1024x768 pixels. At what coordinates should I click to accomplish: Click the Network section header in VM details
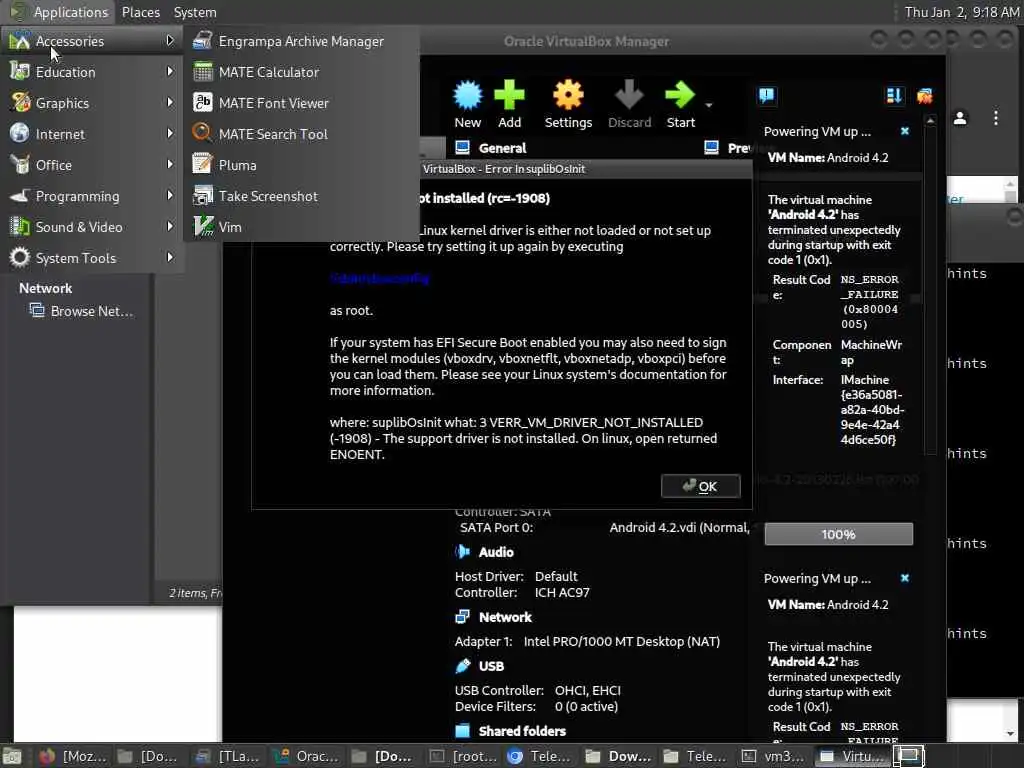505,617
